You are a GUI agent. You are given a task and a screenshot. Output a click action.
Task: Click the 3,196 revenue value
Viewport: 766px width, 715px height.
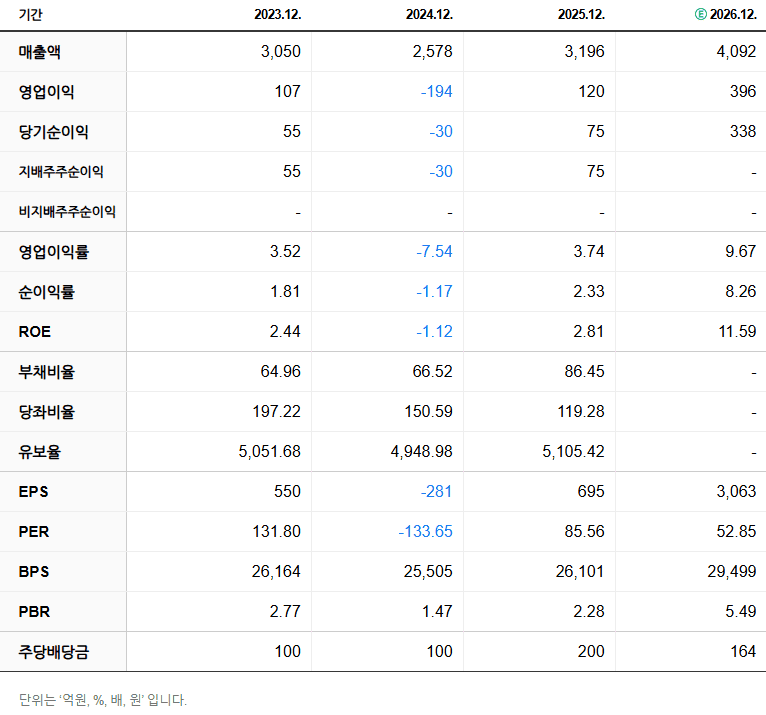click(585, 51)
